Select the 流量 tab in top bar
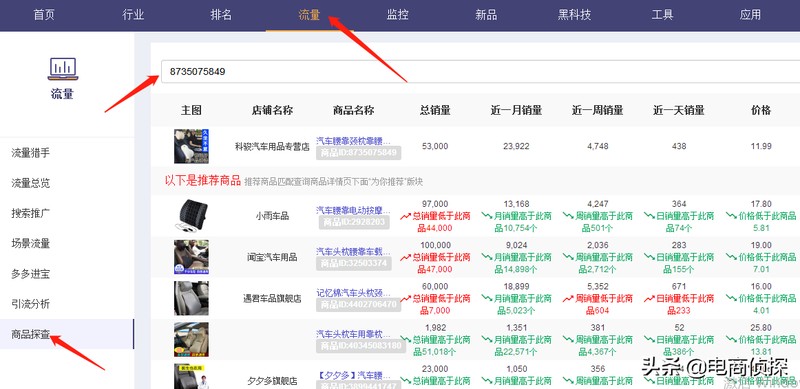The height and width of the screenshot is (389, 800). [x=309, y=15]
